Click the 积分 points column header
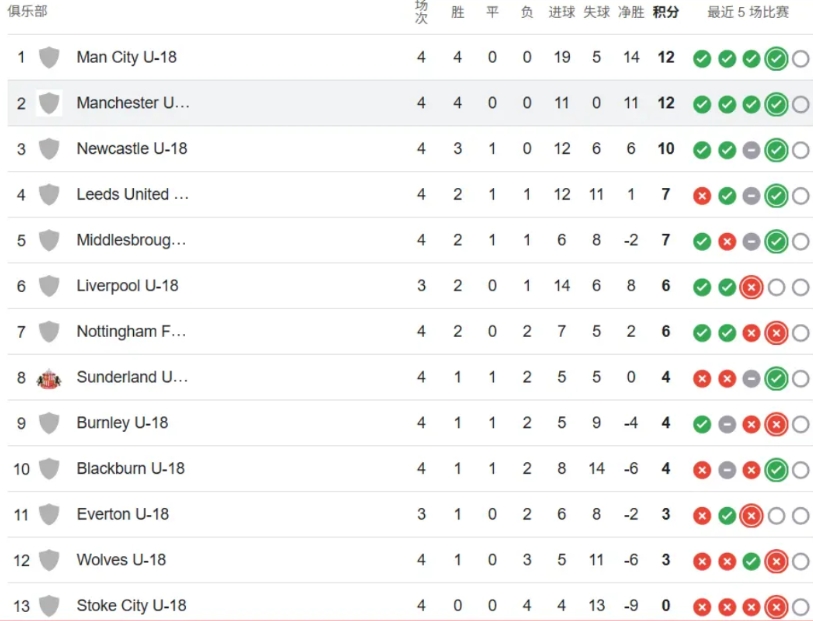Image resolution: width=813 pixels, height=621 pixels. pyautogui.click(x=665, y=12)
